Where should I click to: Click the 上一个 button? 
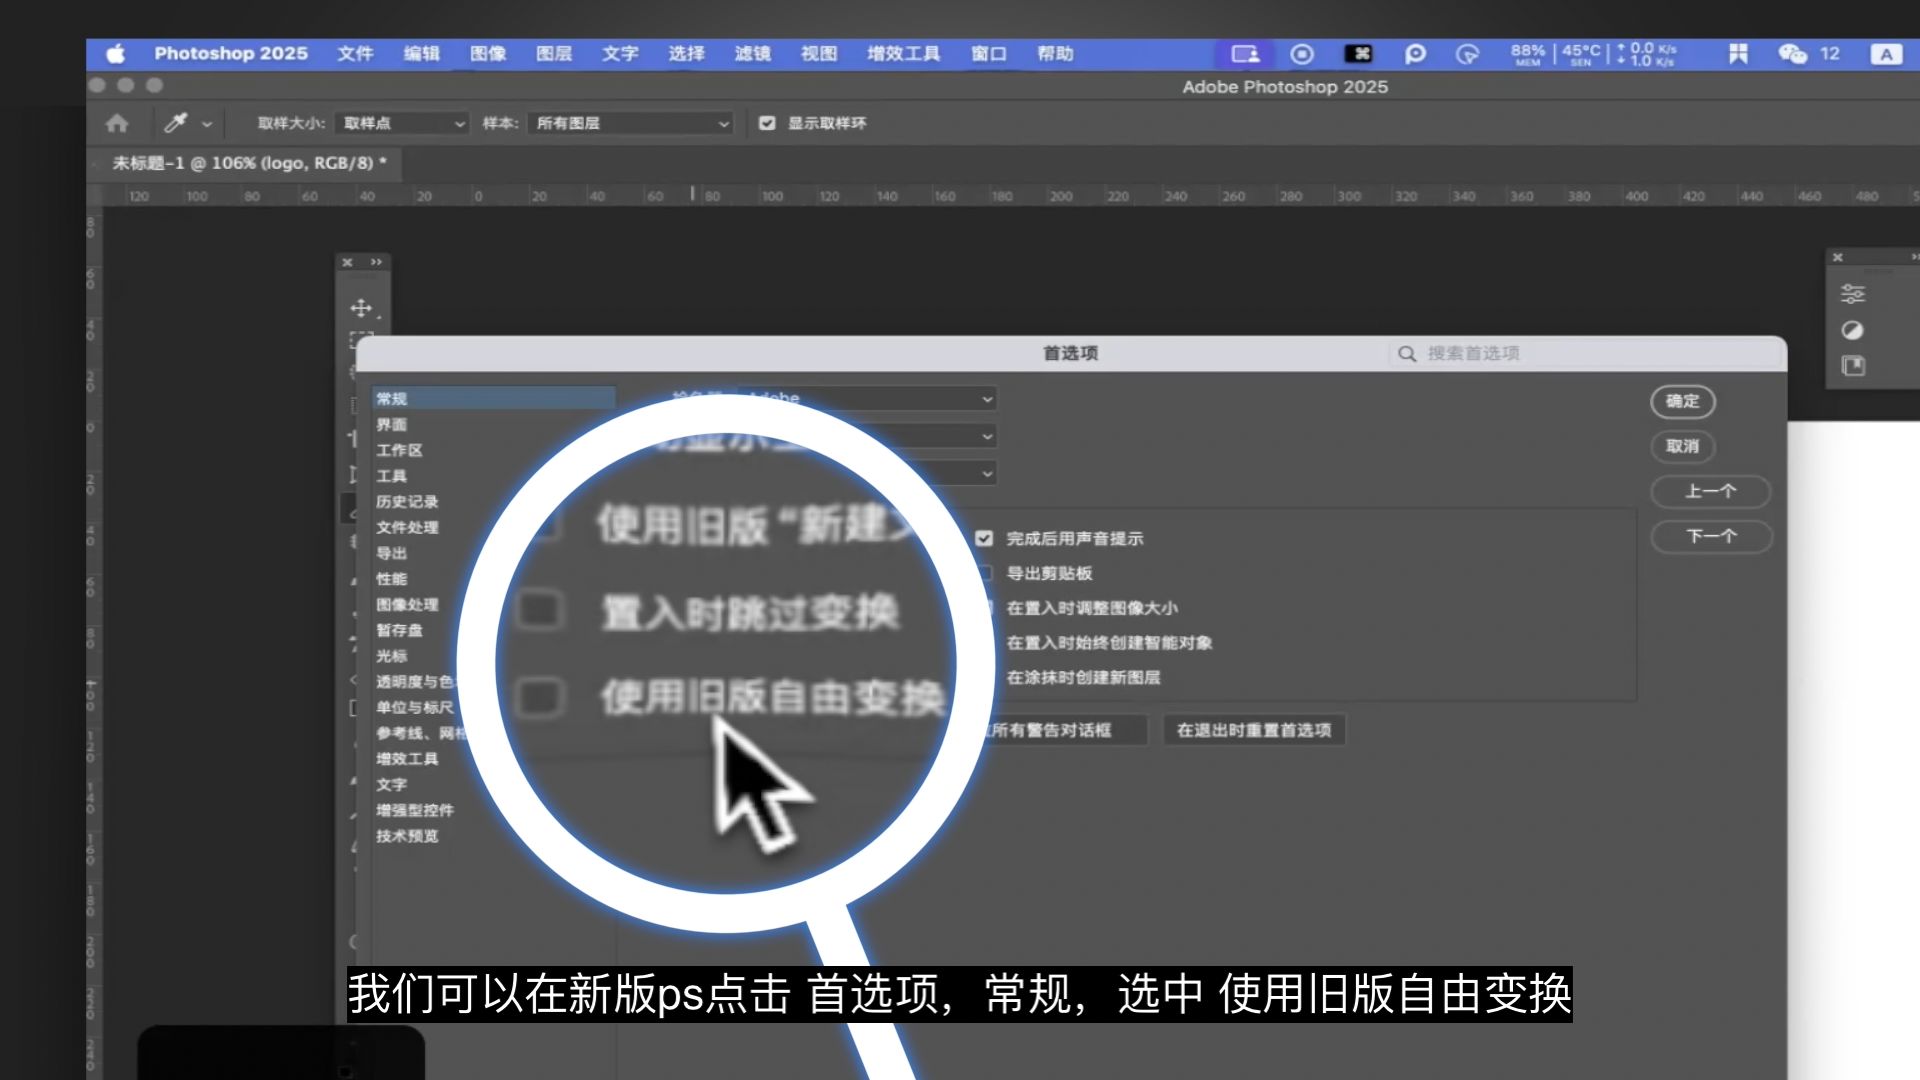click(1711, 491)
